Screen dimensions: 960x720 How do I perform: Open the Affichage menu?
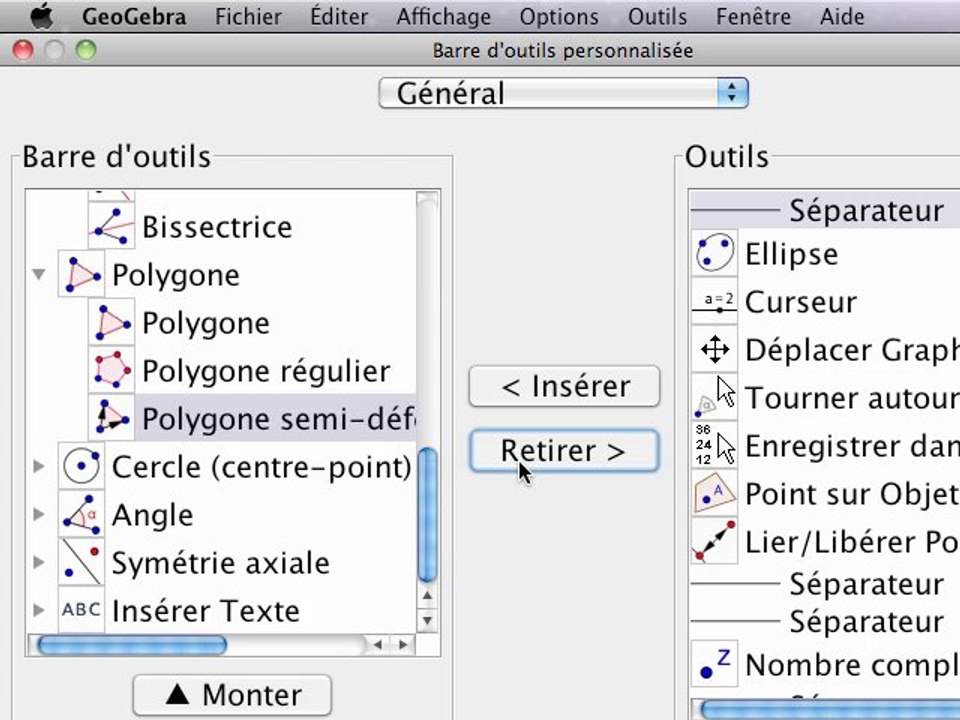tap(443, 17)
